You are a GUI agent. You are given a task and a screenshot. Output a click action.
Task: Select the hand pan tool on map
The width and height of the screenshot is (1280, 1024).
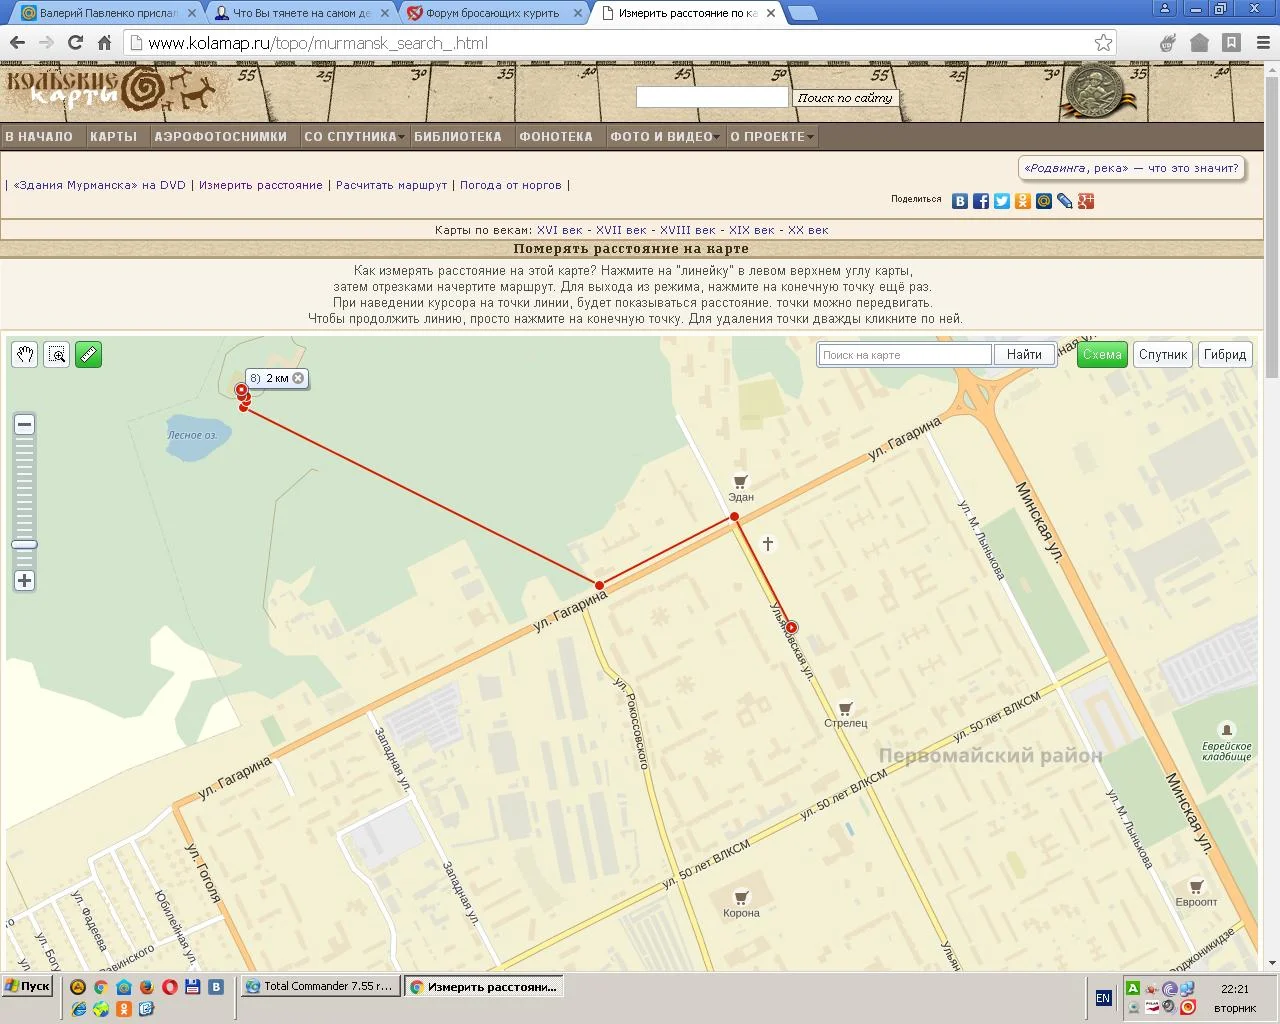25,354
